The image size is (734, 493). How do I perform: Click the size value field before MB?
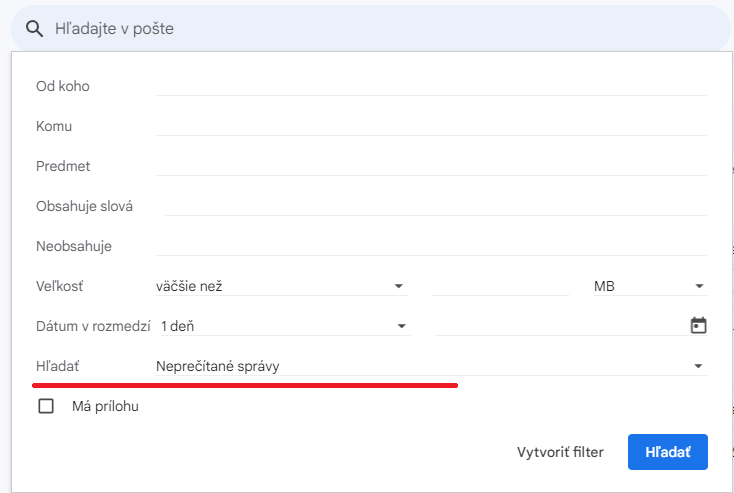(x=501, y=286)
